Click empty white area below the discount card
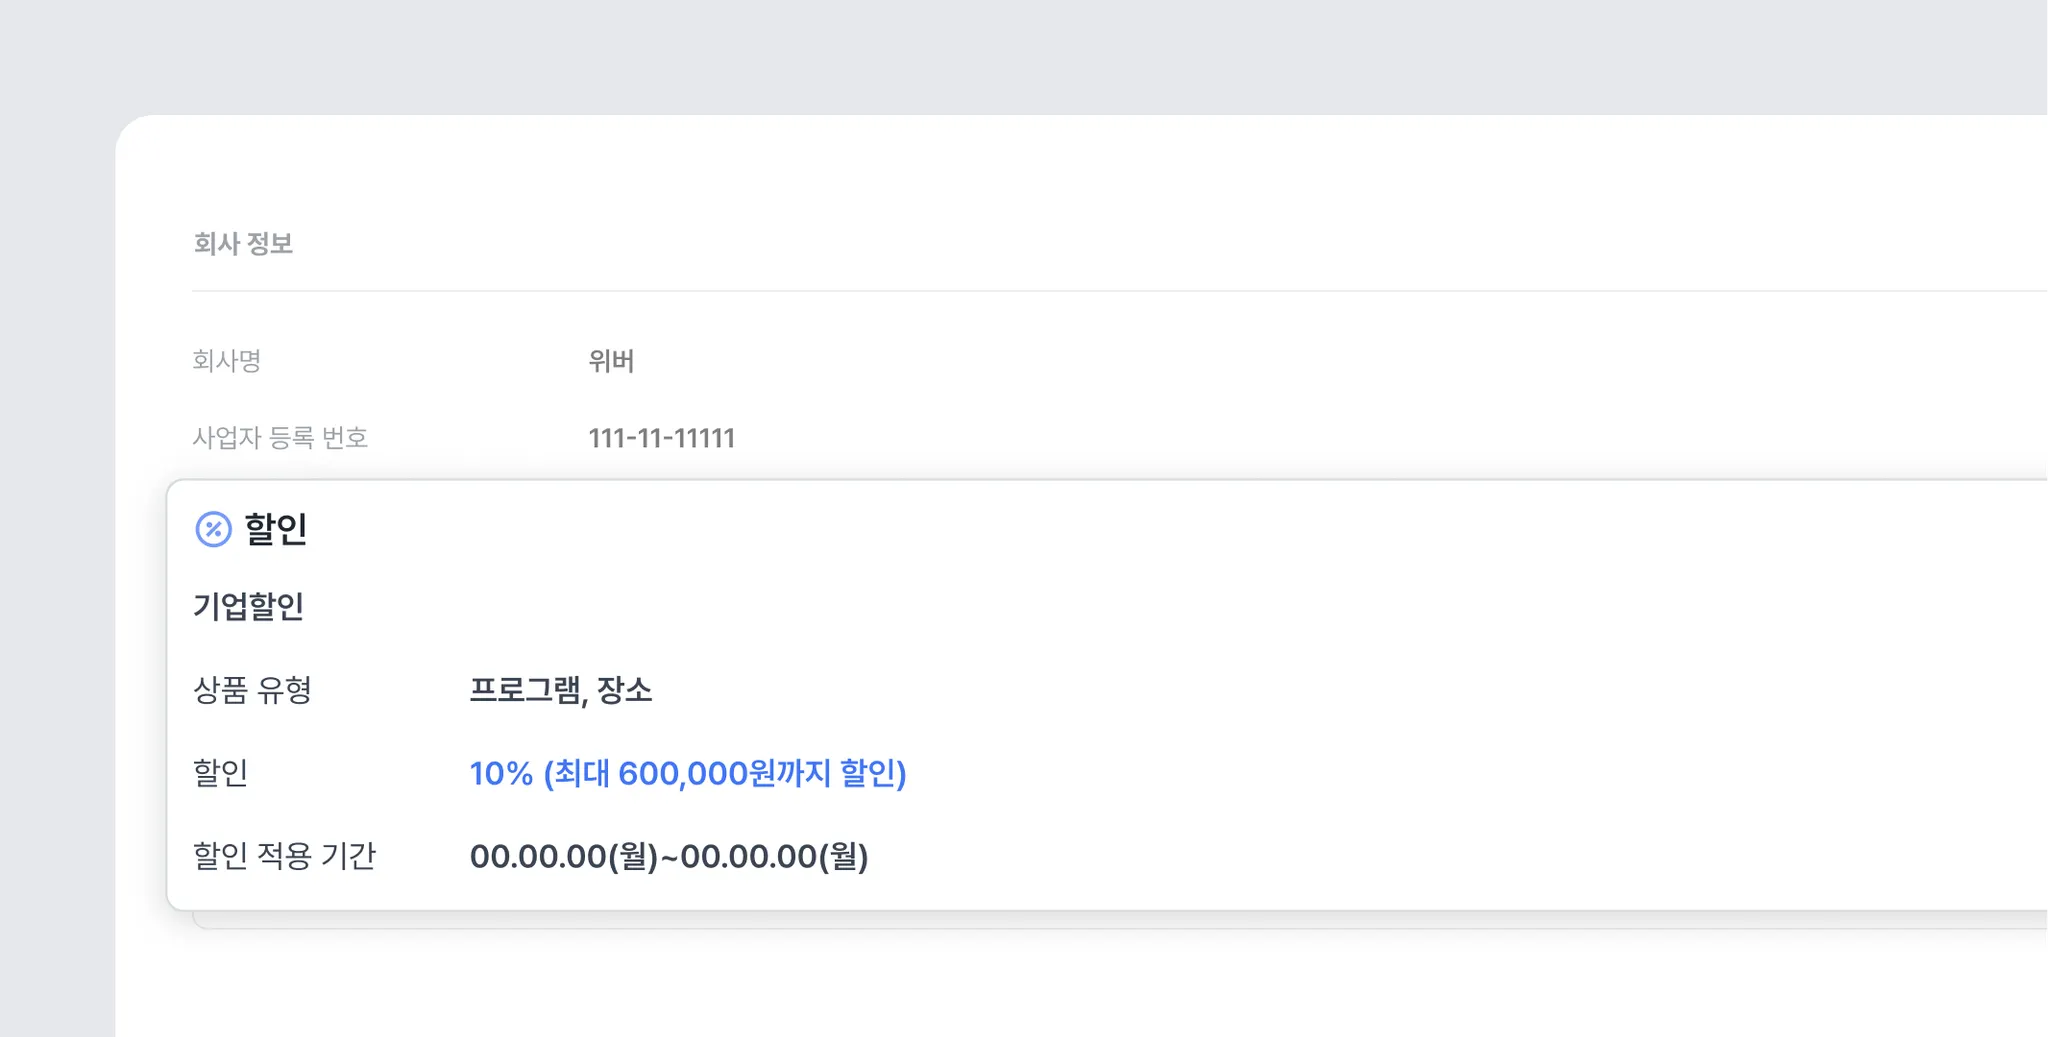Viewport: 2048px width, 1037px height. point(1000,985)
